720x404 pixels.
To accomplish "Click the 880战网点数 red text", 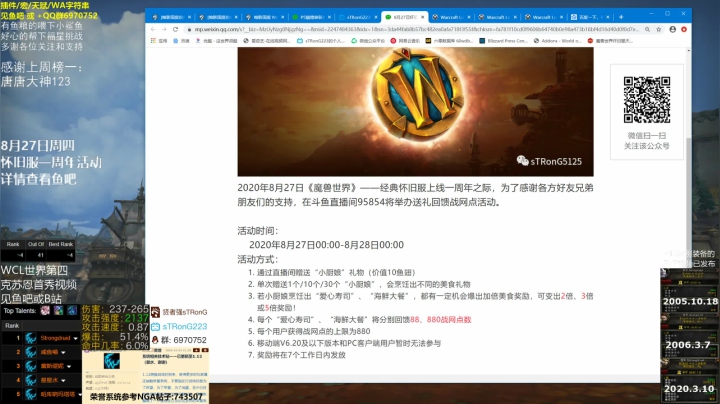I will pos(449,320).
